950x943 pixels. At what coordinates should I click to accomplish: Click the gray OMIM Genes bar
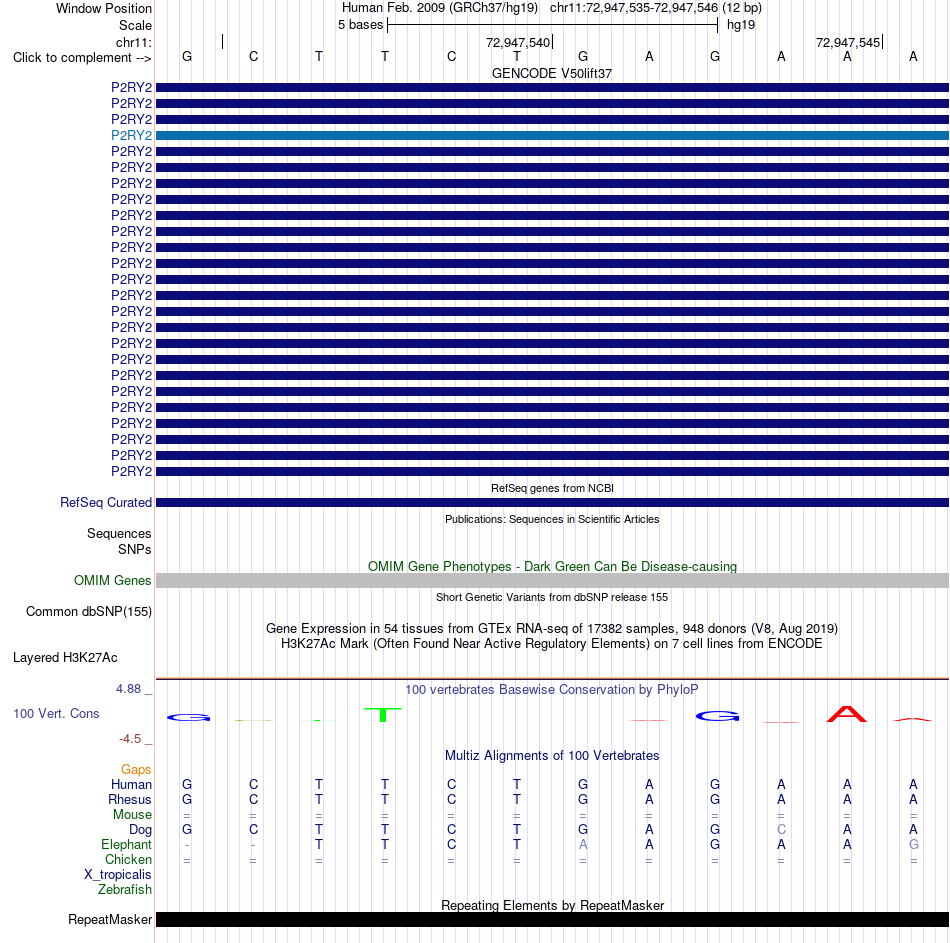click(552, 581)
